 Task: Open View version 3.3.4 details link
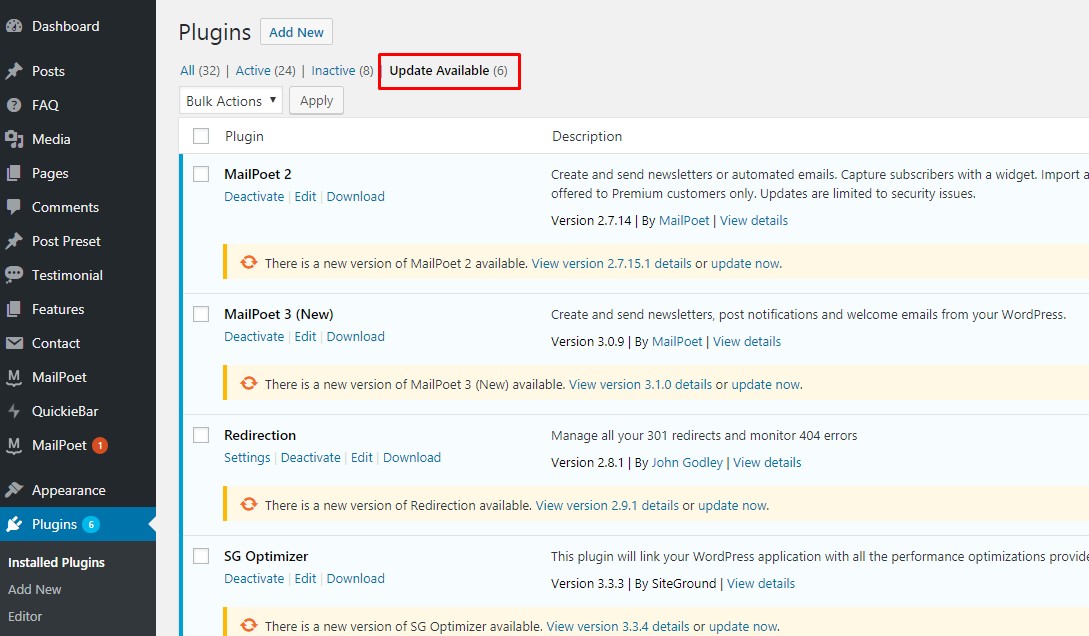click(x=618, y=626)
